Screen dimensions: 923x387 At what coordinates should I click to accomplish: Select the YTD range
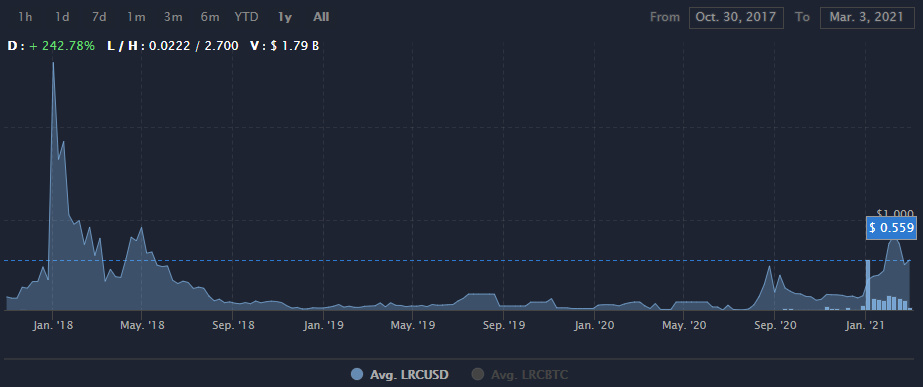pyautogui.click(x=246, y=17)
